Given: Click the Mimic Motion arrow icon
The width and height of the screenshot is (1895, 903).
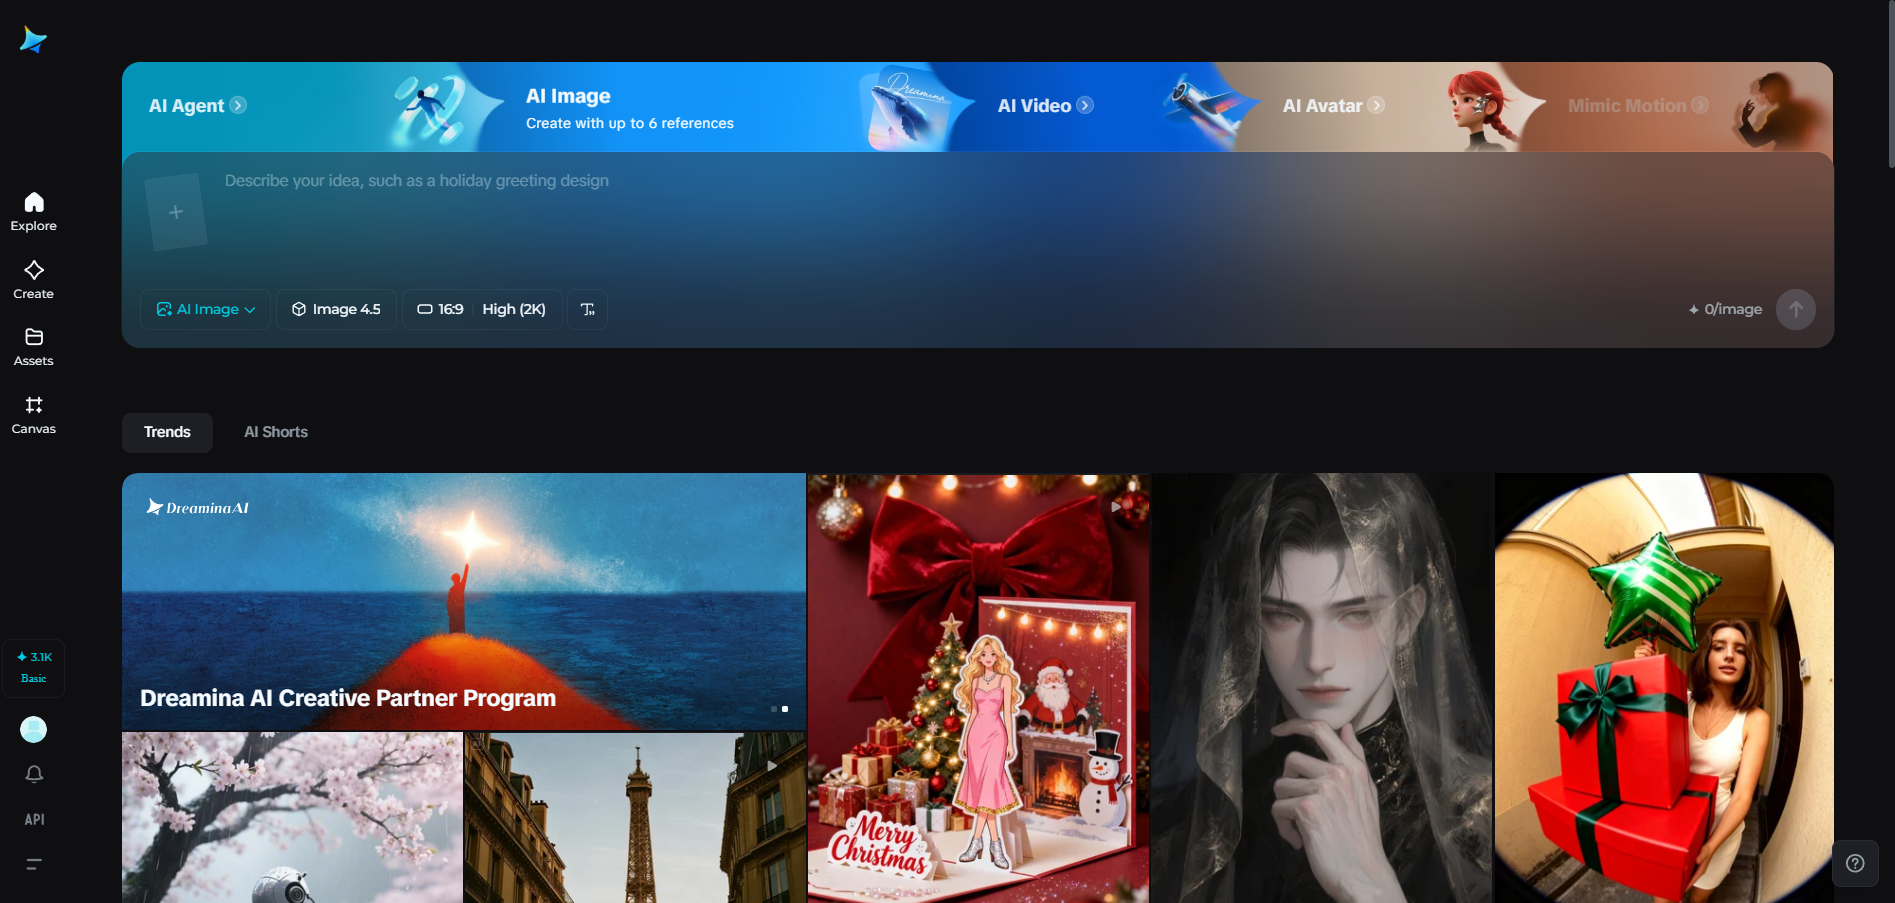Looking at the screenshot, I should [x=1700, y=105].
